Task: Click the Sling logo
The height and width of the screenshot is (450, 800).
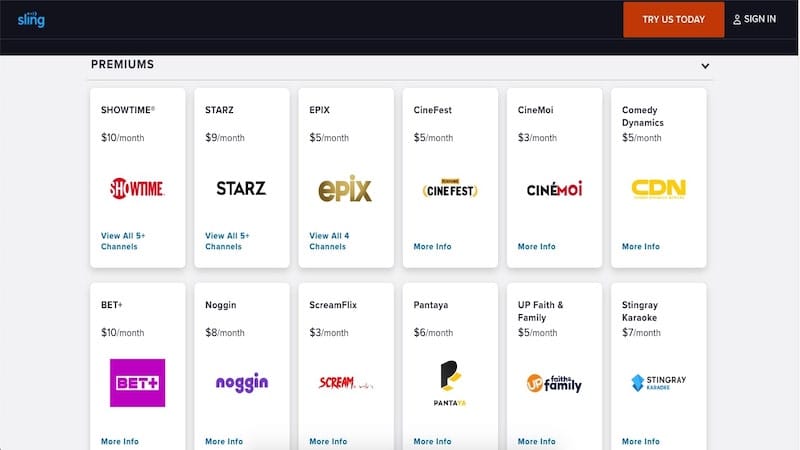Action: pyautogui.click(x=31, y=19)
